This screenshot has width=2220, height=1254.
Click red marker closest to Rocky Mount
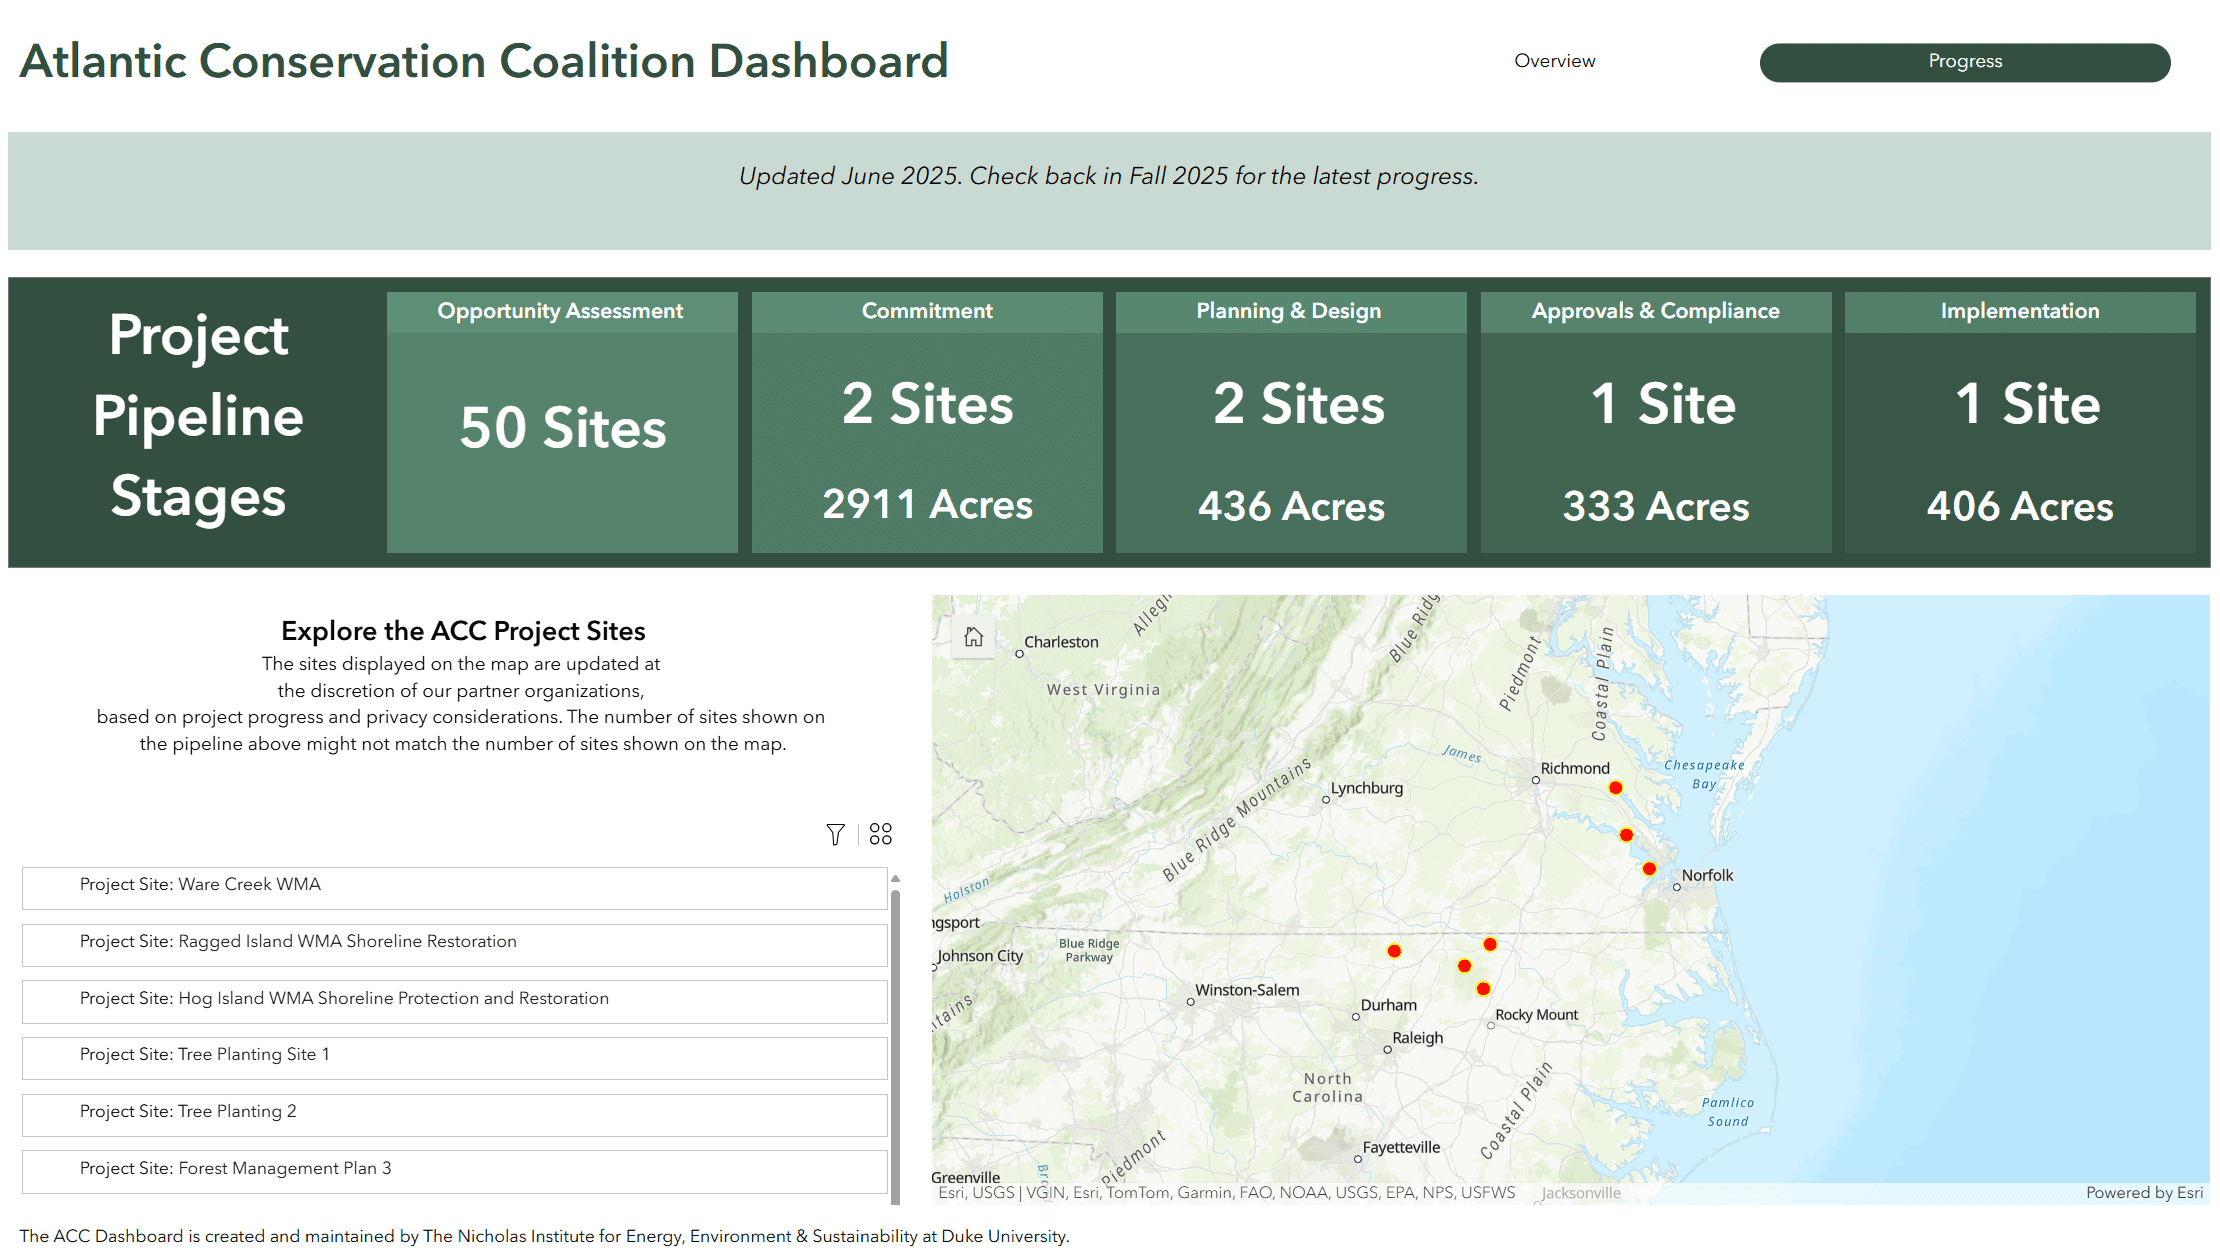(1483, 989)
